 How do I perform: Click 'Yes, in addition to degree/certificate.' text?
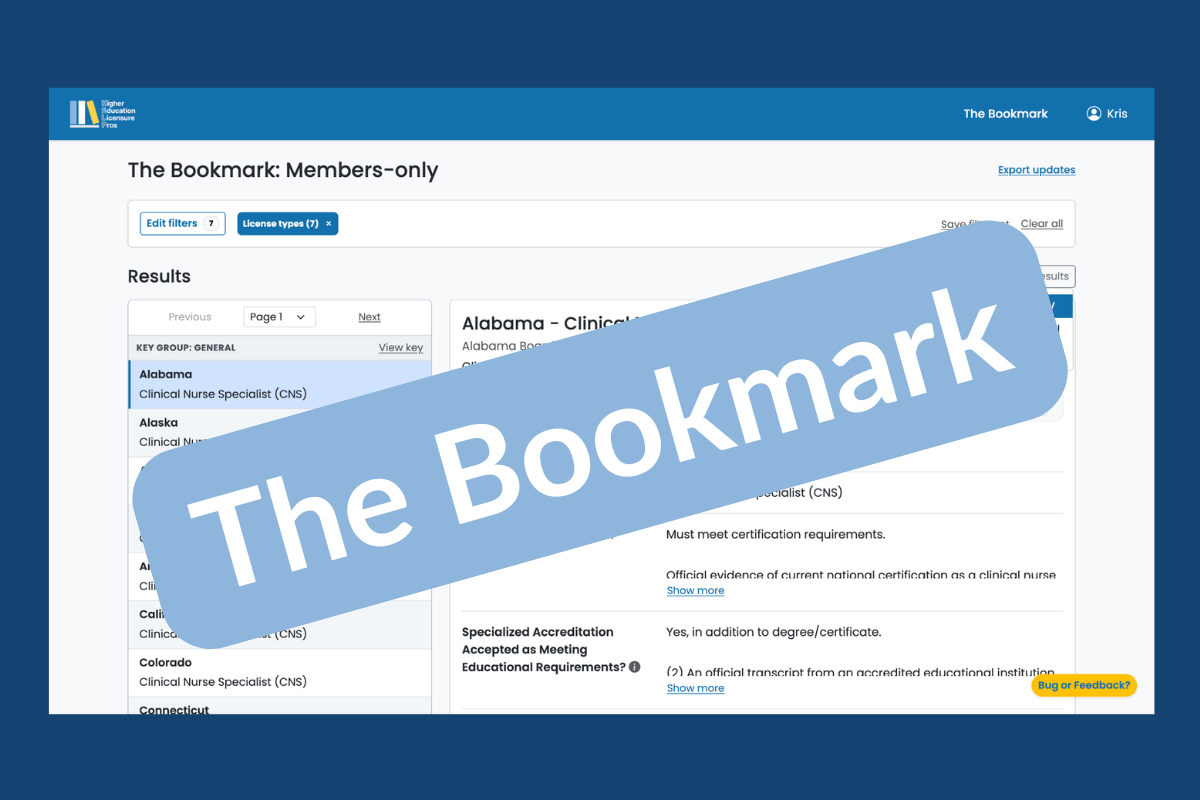(x=773, y=632)
